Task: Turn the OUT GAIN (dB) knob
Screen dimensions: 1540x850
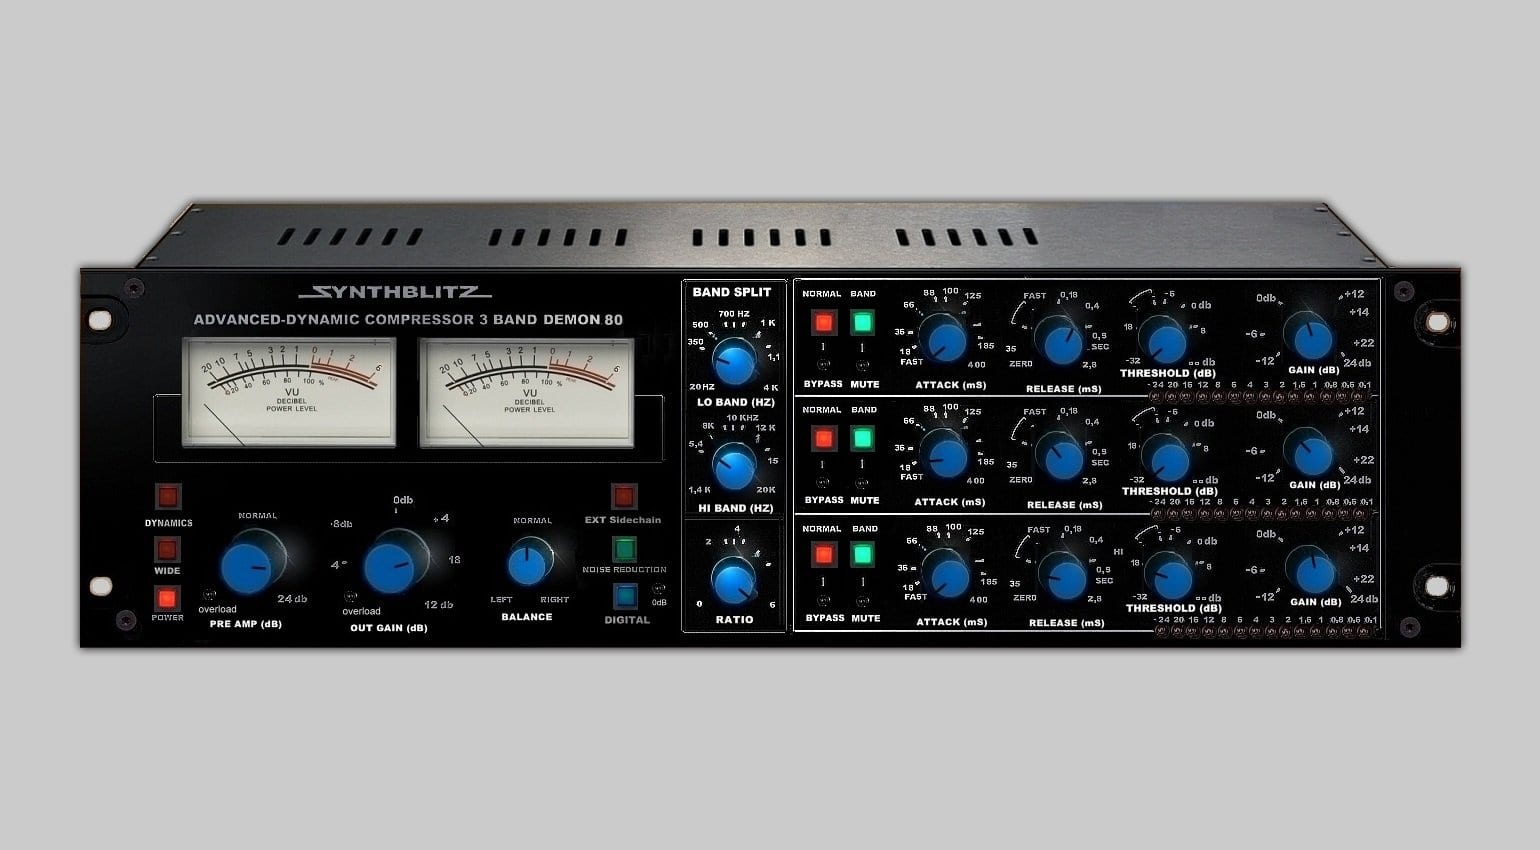Action: click(394, 562)
